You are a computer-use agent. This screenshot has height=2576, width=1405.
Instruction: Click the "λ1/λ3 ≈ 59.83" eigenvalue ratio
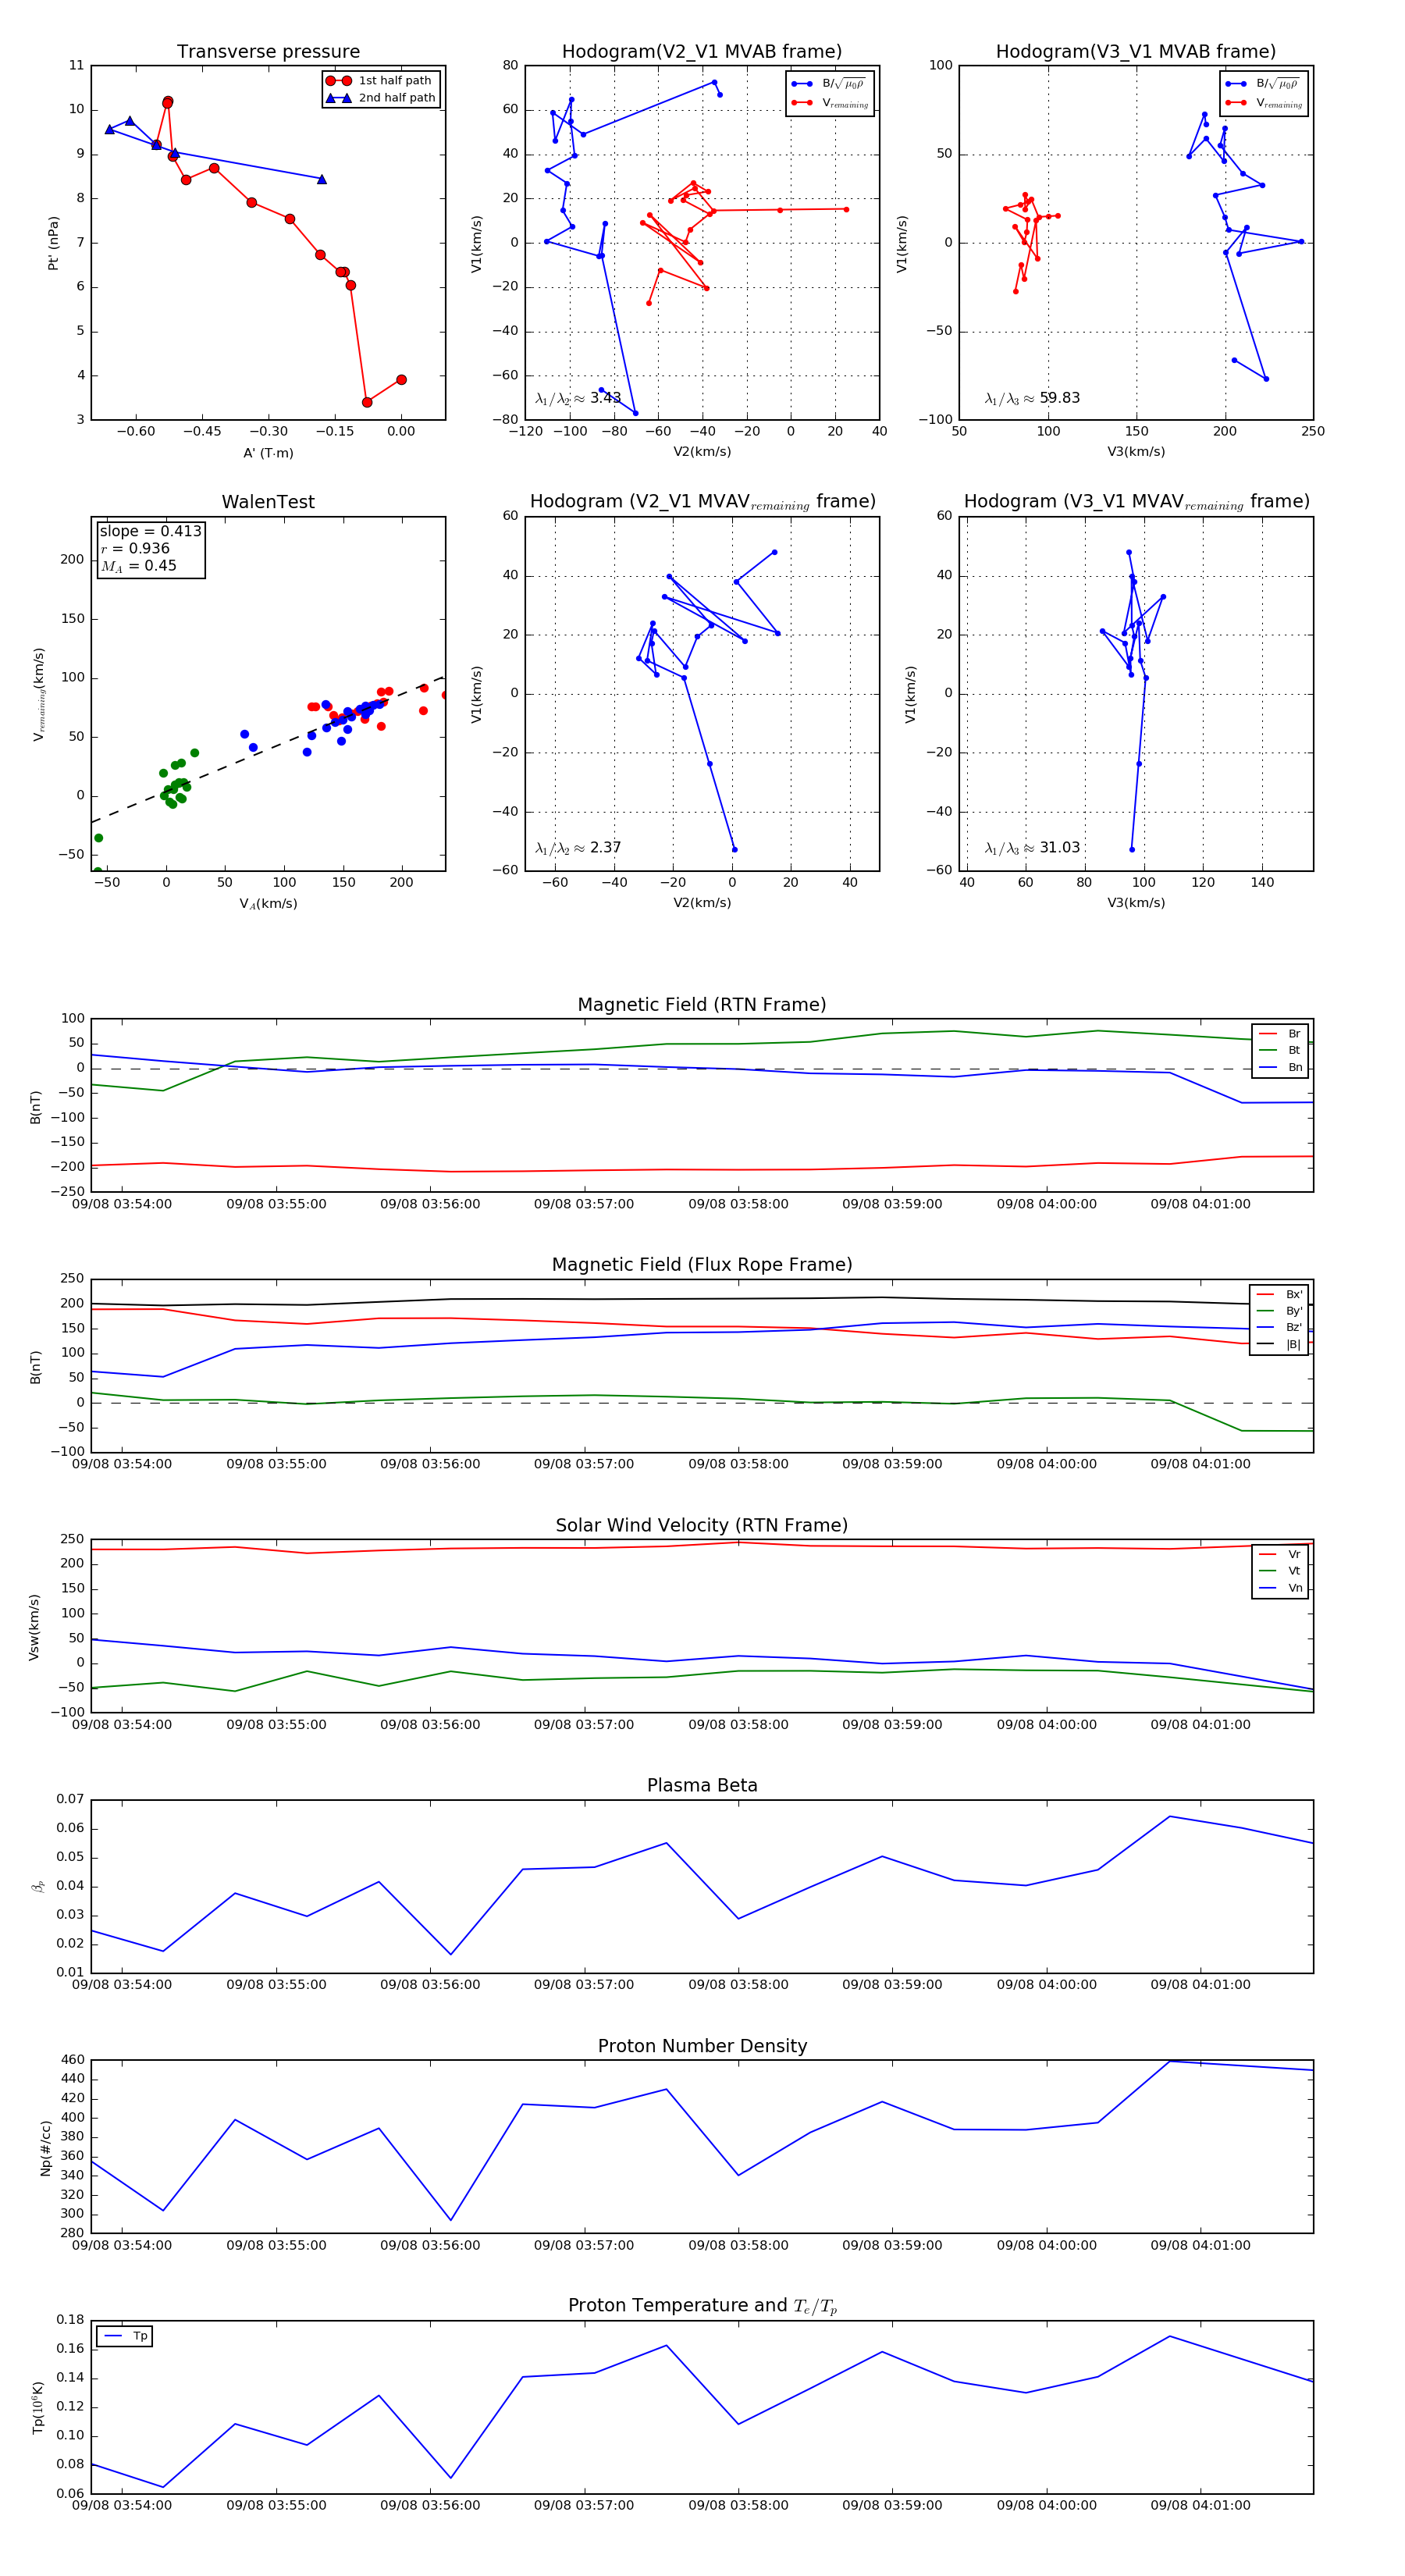pyautogui.click(x=1032, y=398)
